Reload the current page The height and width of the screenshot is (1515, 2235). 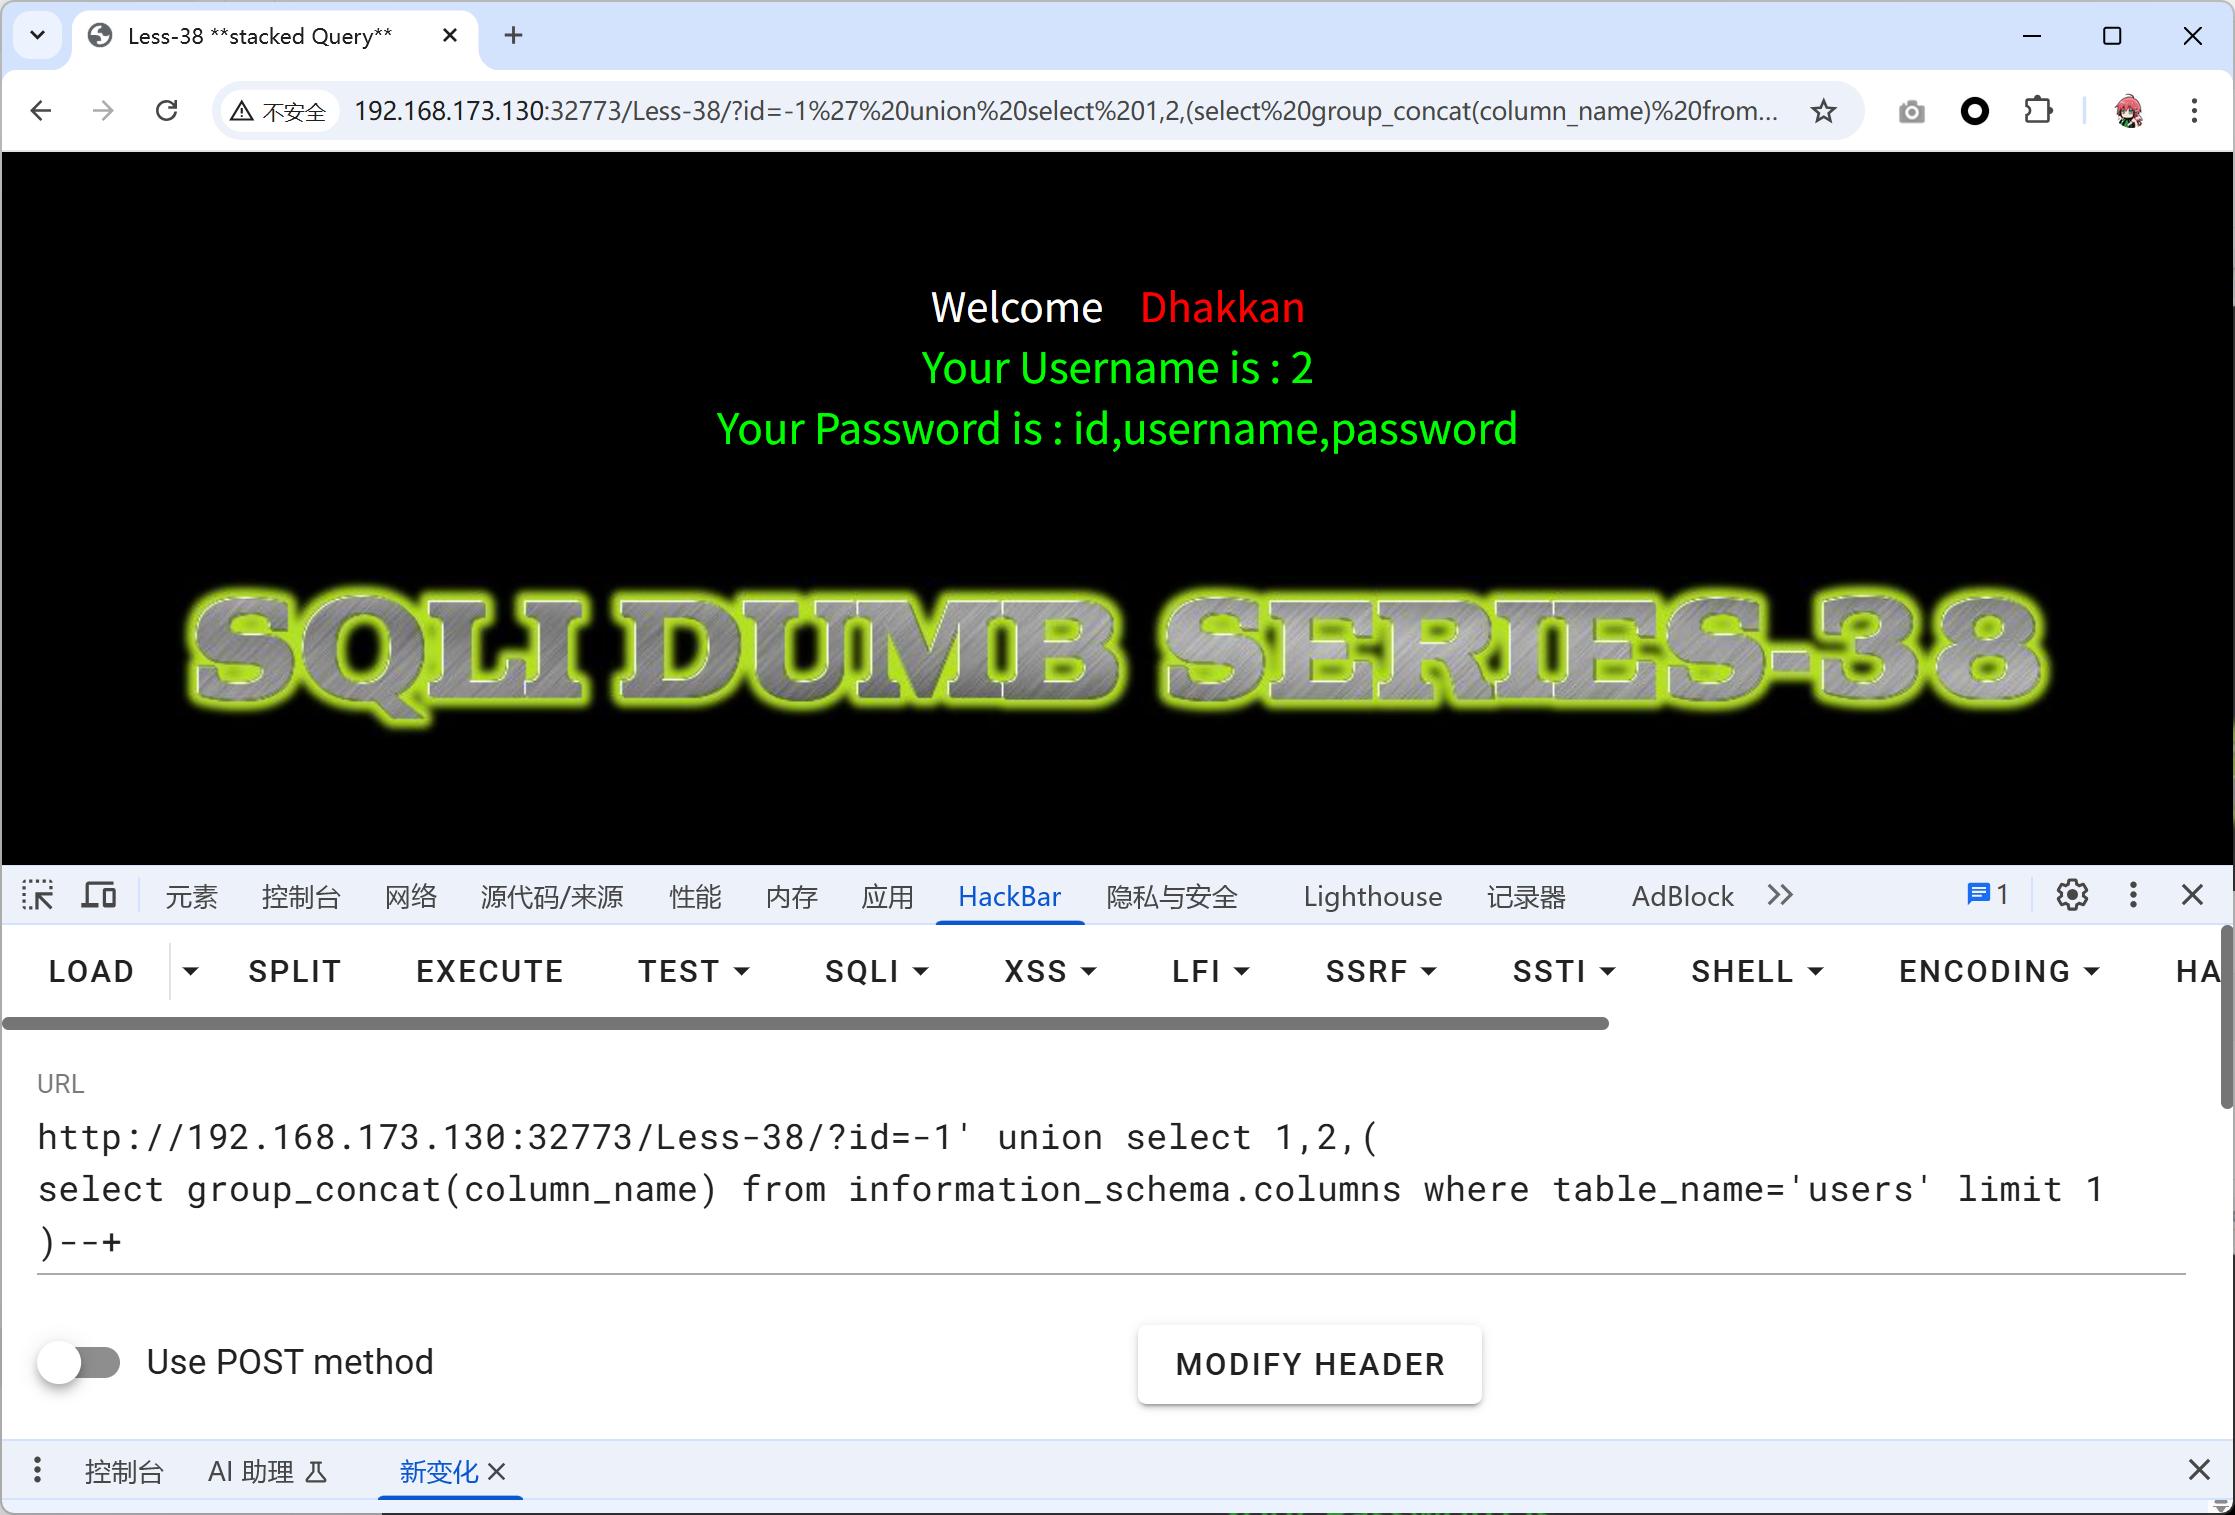167,111
